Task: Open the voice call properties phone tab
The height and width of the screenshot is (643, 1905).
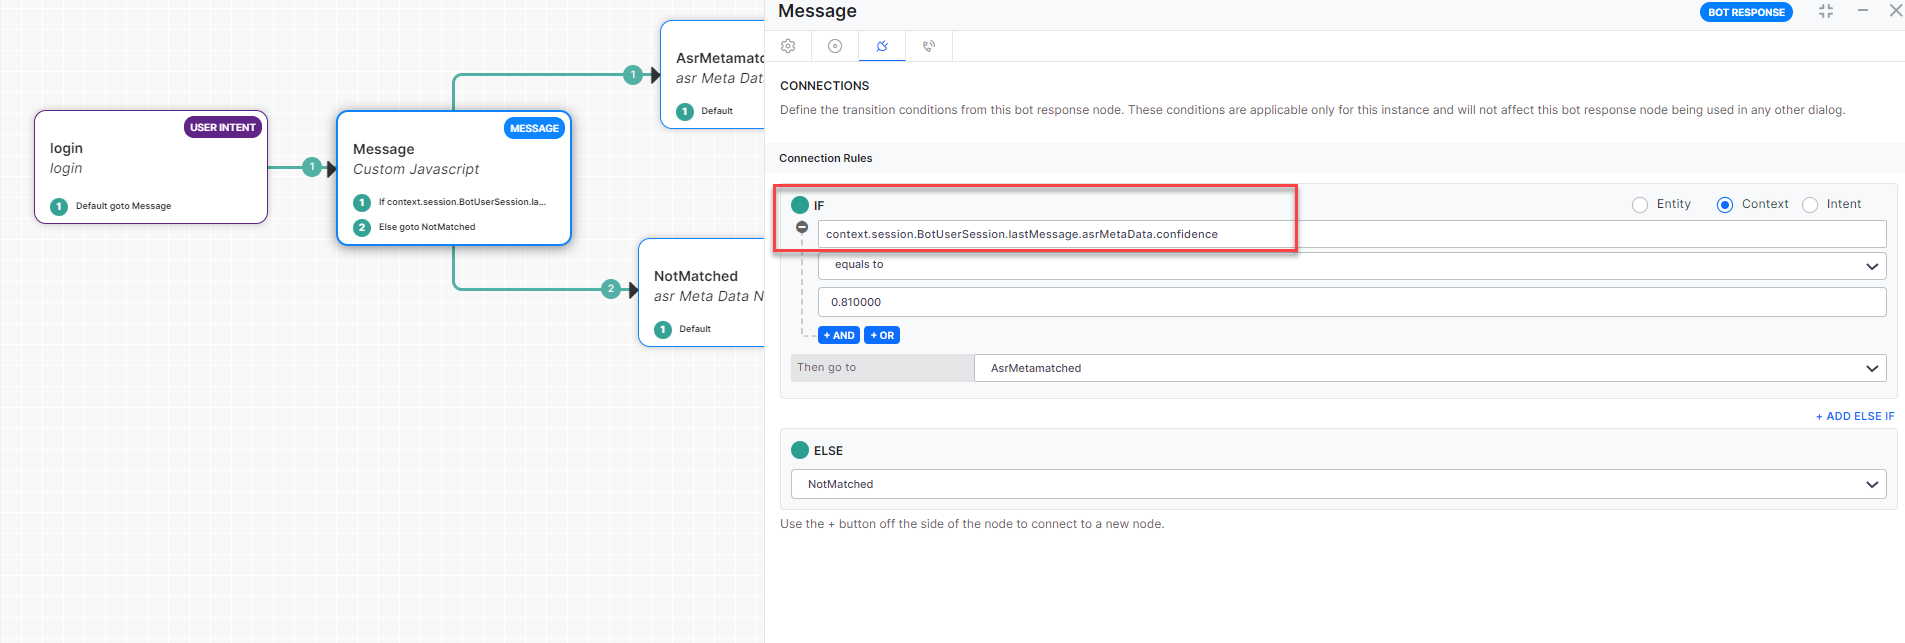Action: [x=929, y=46]
